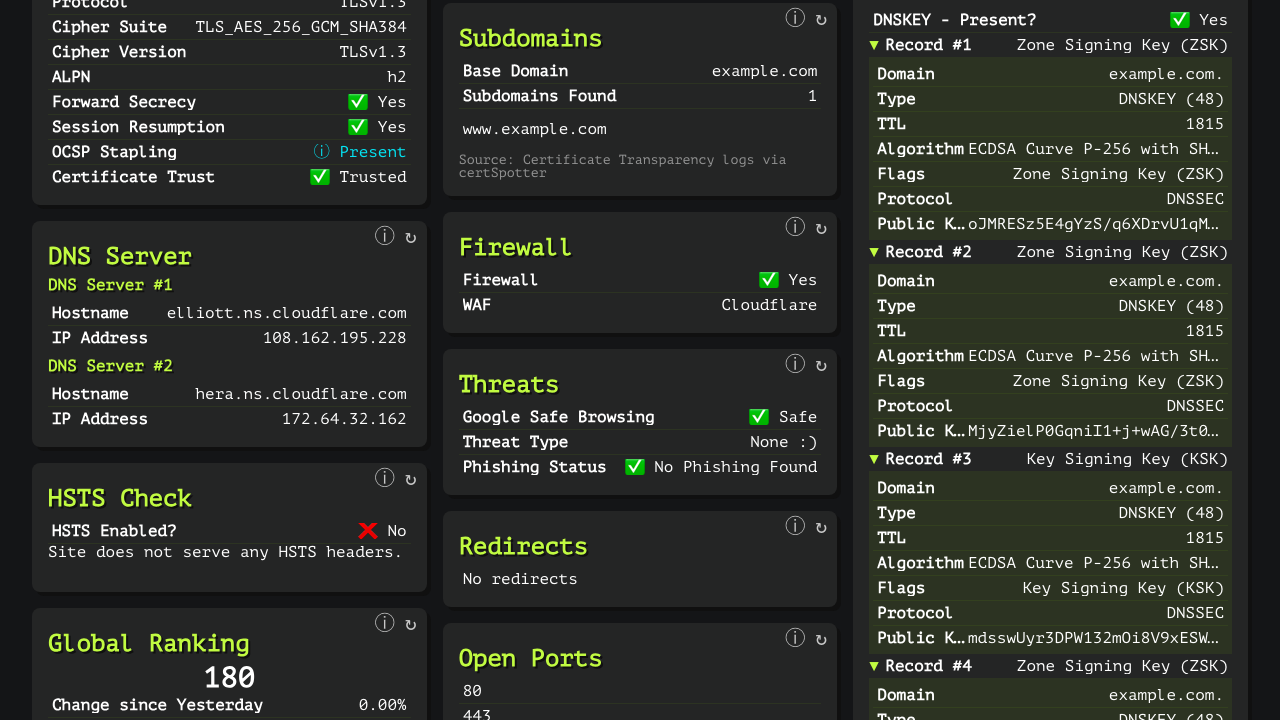Click hostname elliott.ns.cloudflare.com
Viewport: 1280px width, 720px height.
(287, 313)
